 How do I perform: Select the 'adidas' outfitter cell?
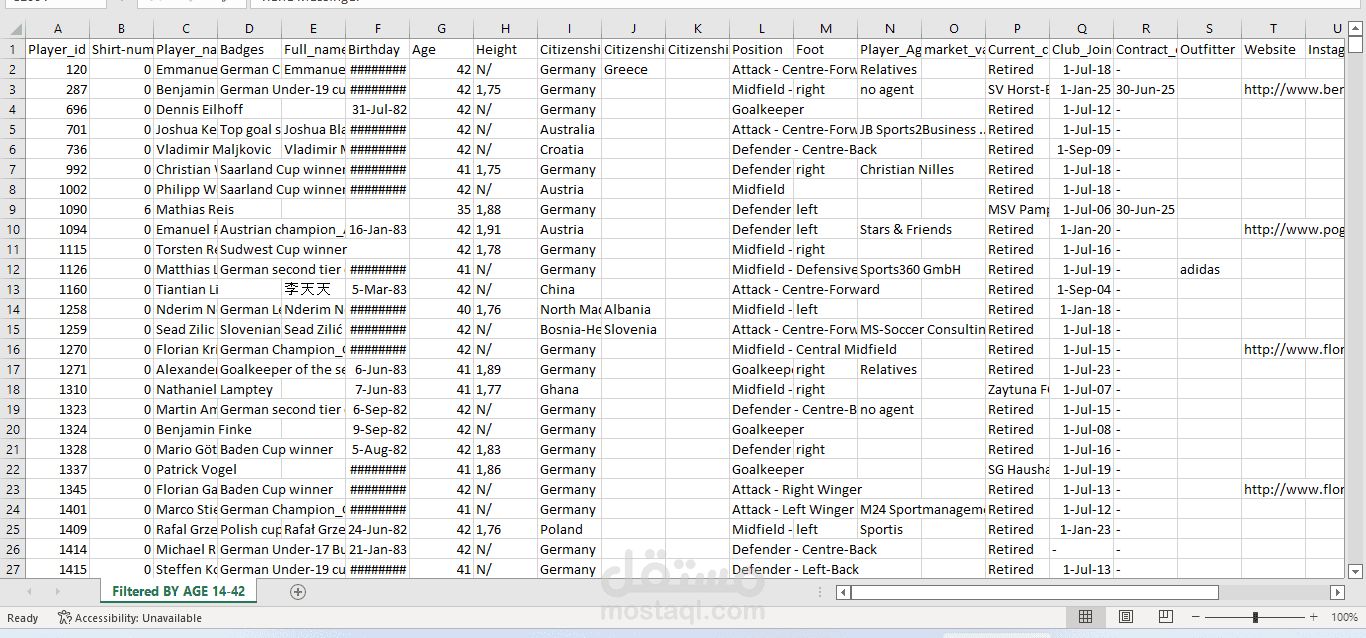point(1210,269)
